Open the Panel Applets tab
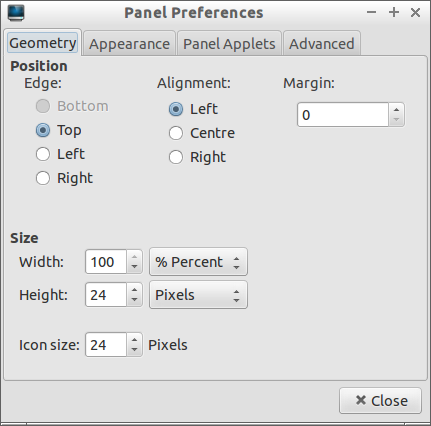 [x=229, y=44]
